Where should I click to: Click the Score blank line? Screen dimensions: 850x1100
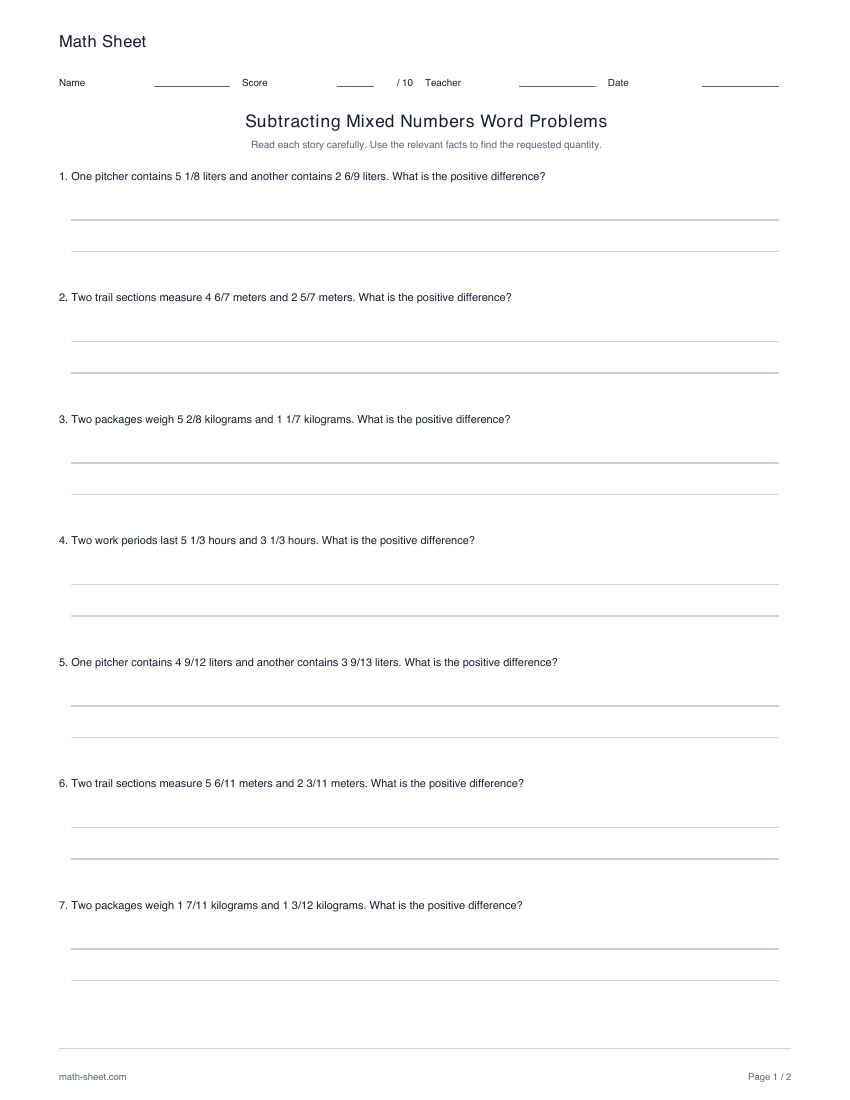355,86
